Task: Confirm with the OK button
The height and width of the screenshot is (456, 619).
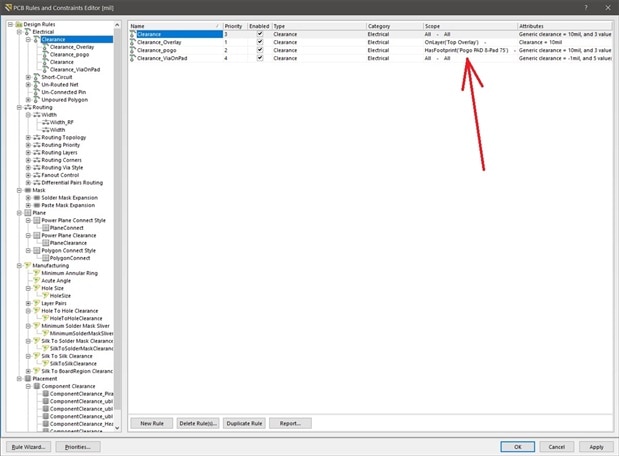Action: 518,447
